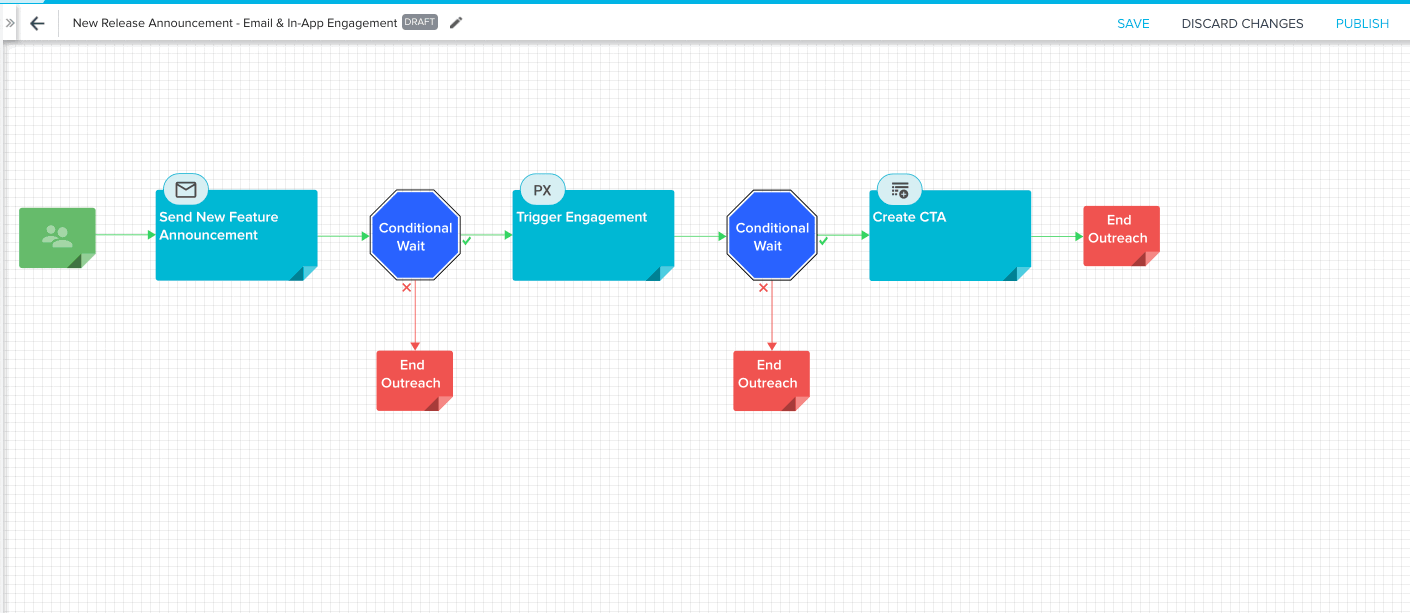This screenshot has width=1410, height=613.
Task: Click the Create CTA list icon
Action: tap(899, 189)
